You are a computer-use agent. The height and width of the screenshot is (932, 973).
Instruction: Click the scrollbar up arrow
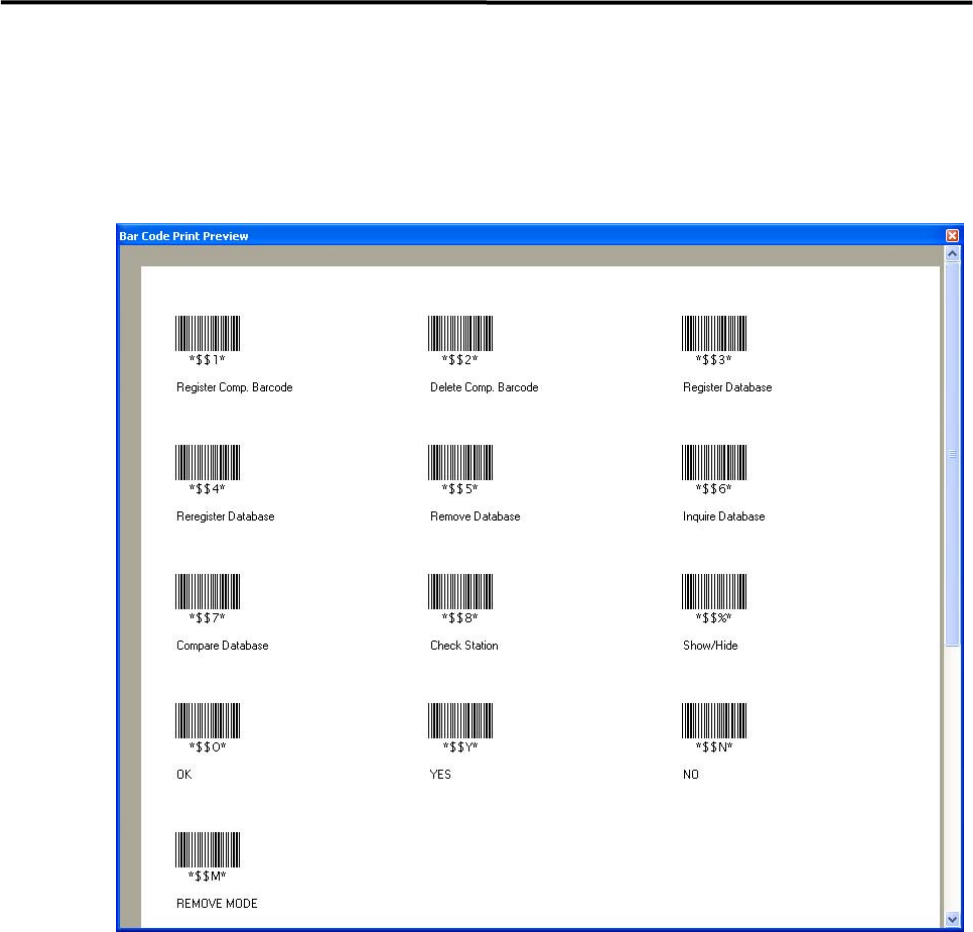coord(952,254)
